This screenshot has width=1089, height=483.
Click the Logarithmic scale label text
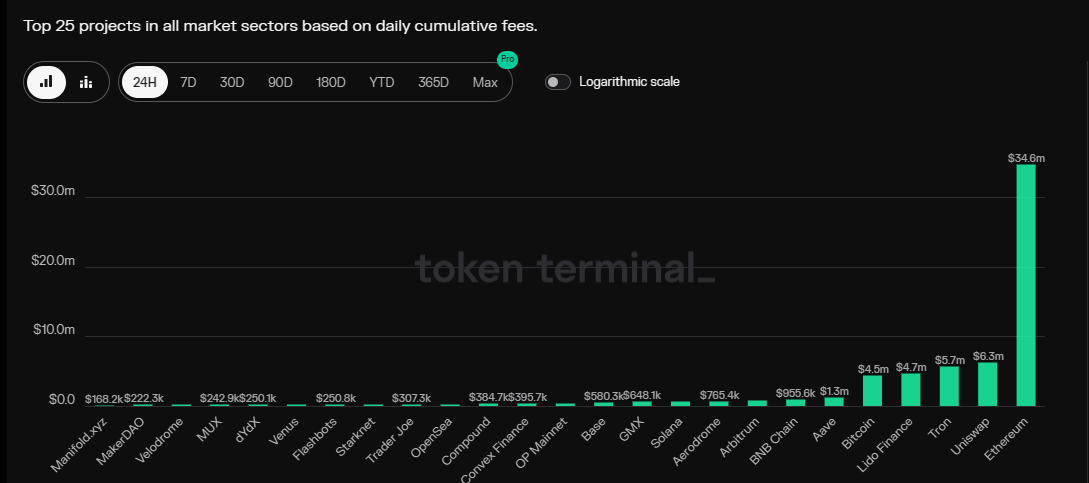pyautogui.click(x=629, y=82)
